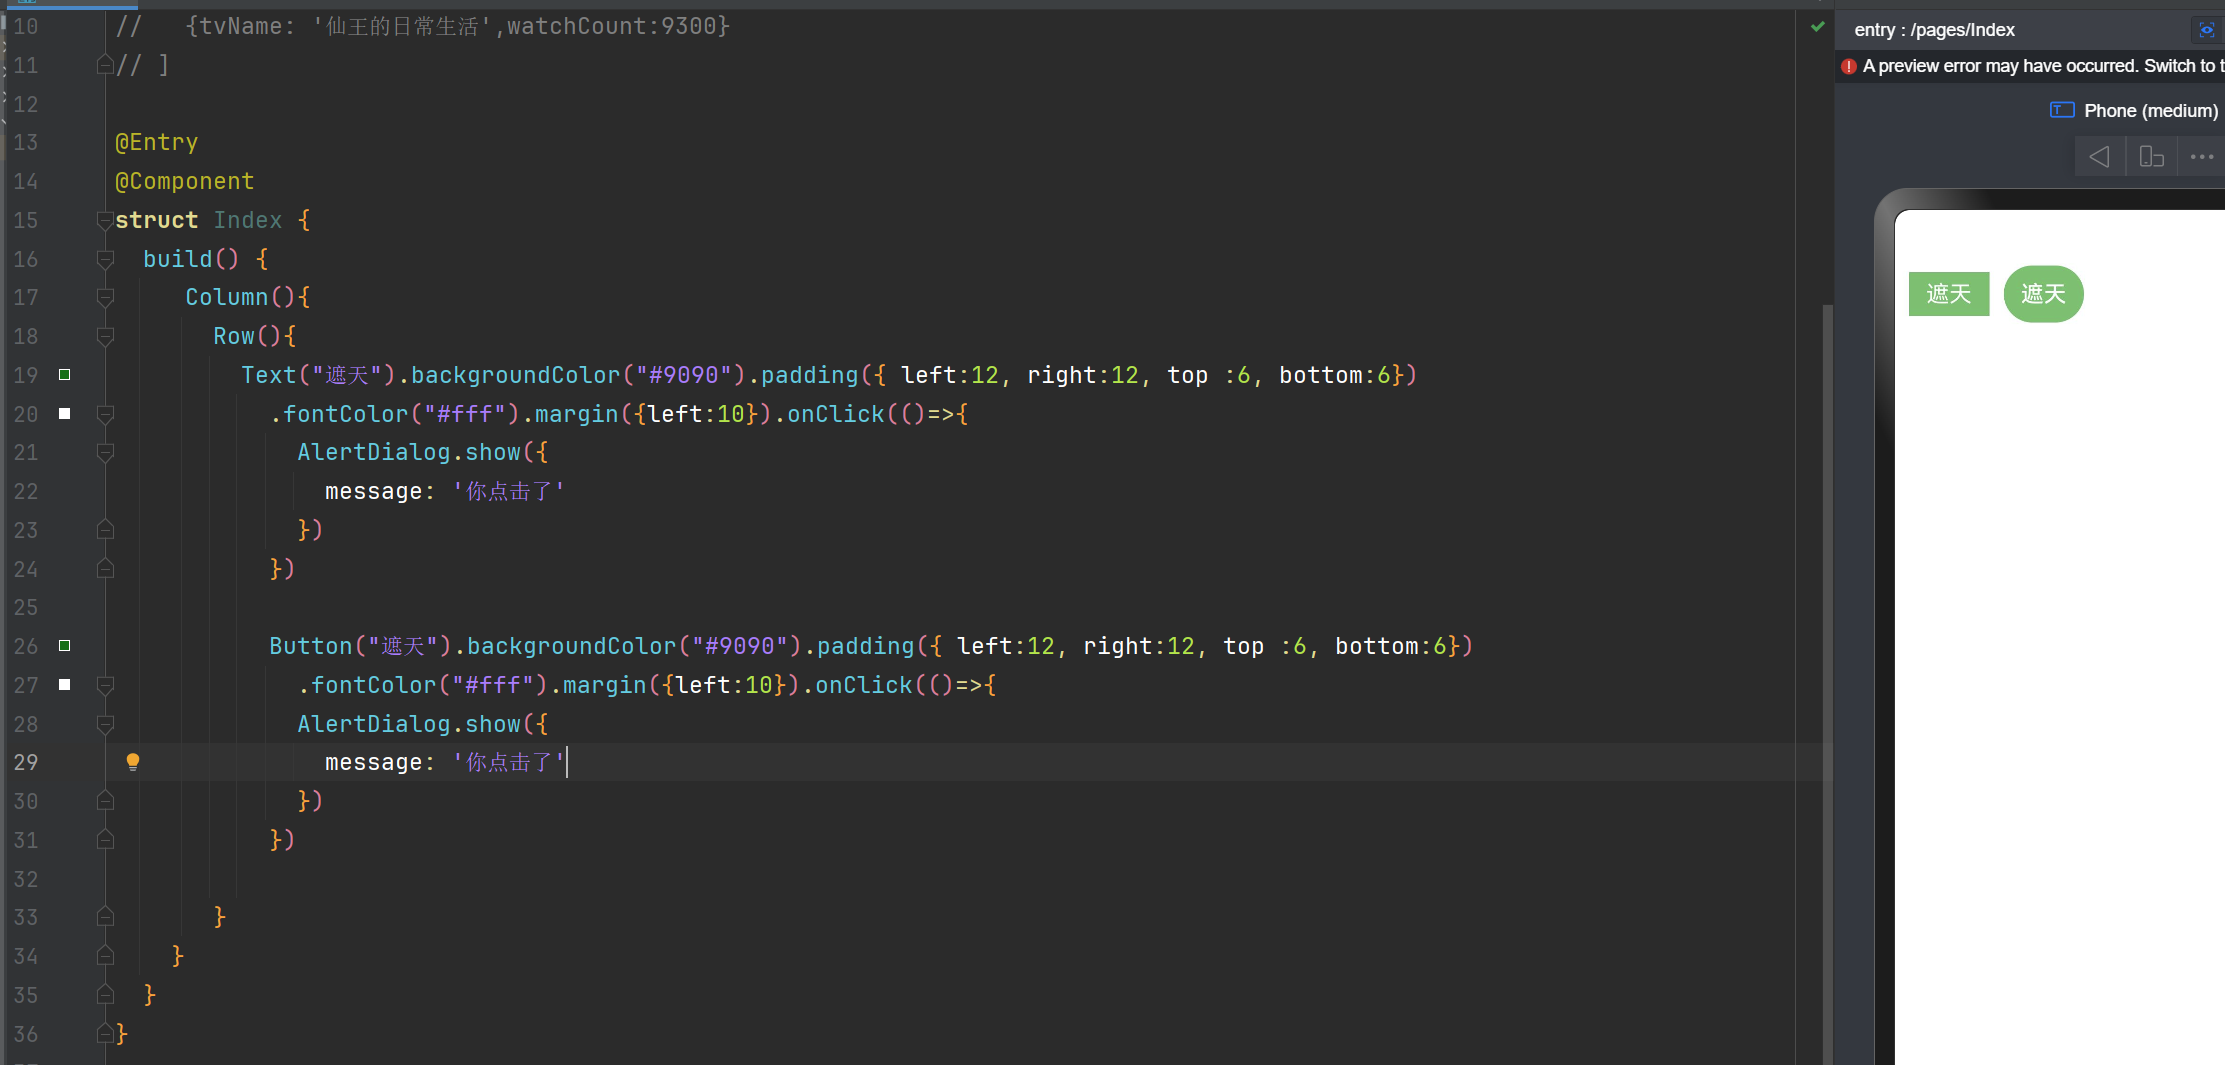Click backgroundColor on line 19
This screenshot has height=1065, width=2225.
pos(515,375)
